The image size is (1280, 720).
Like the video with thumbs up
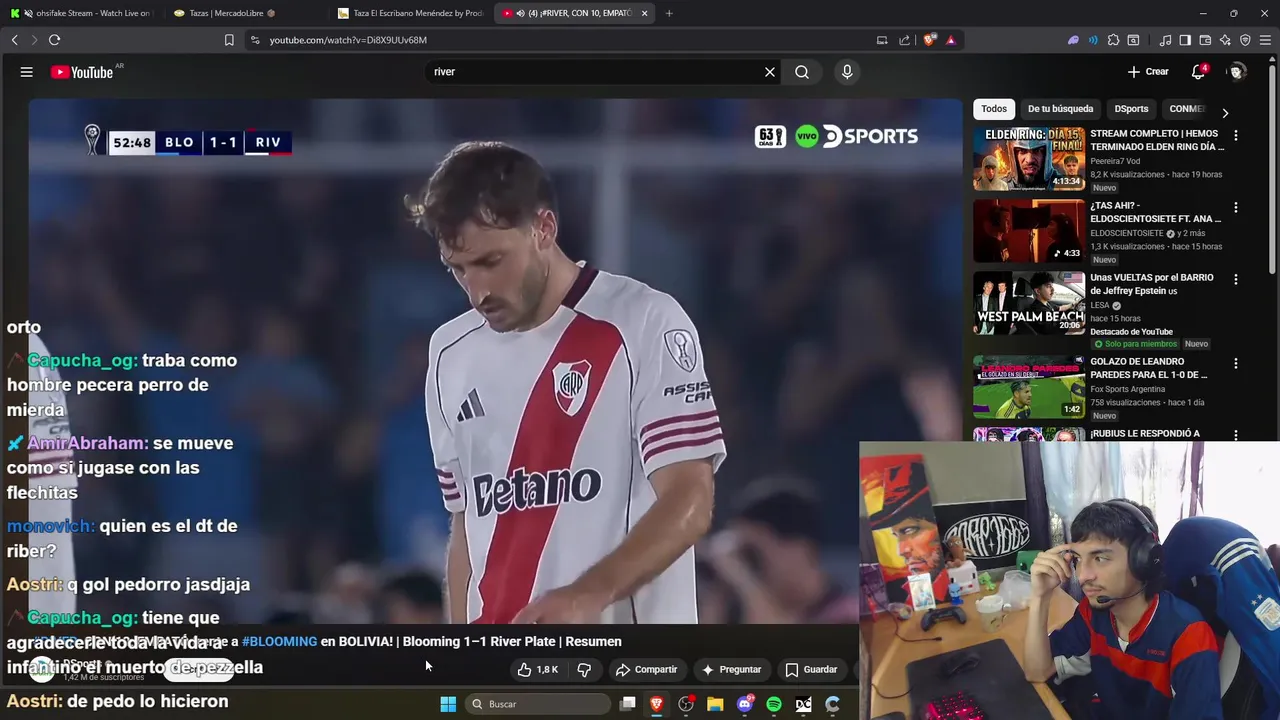click(537, 670)
